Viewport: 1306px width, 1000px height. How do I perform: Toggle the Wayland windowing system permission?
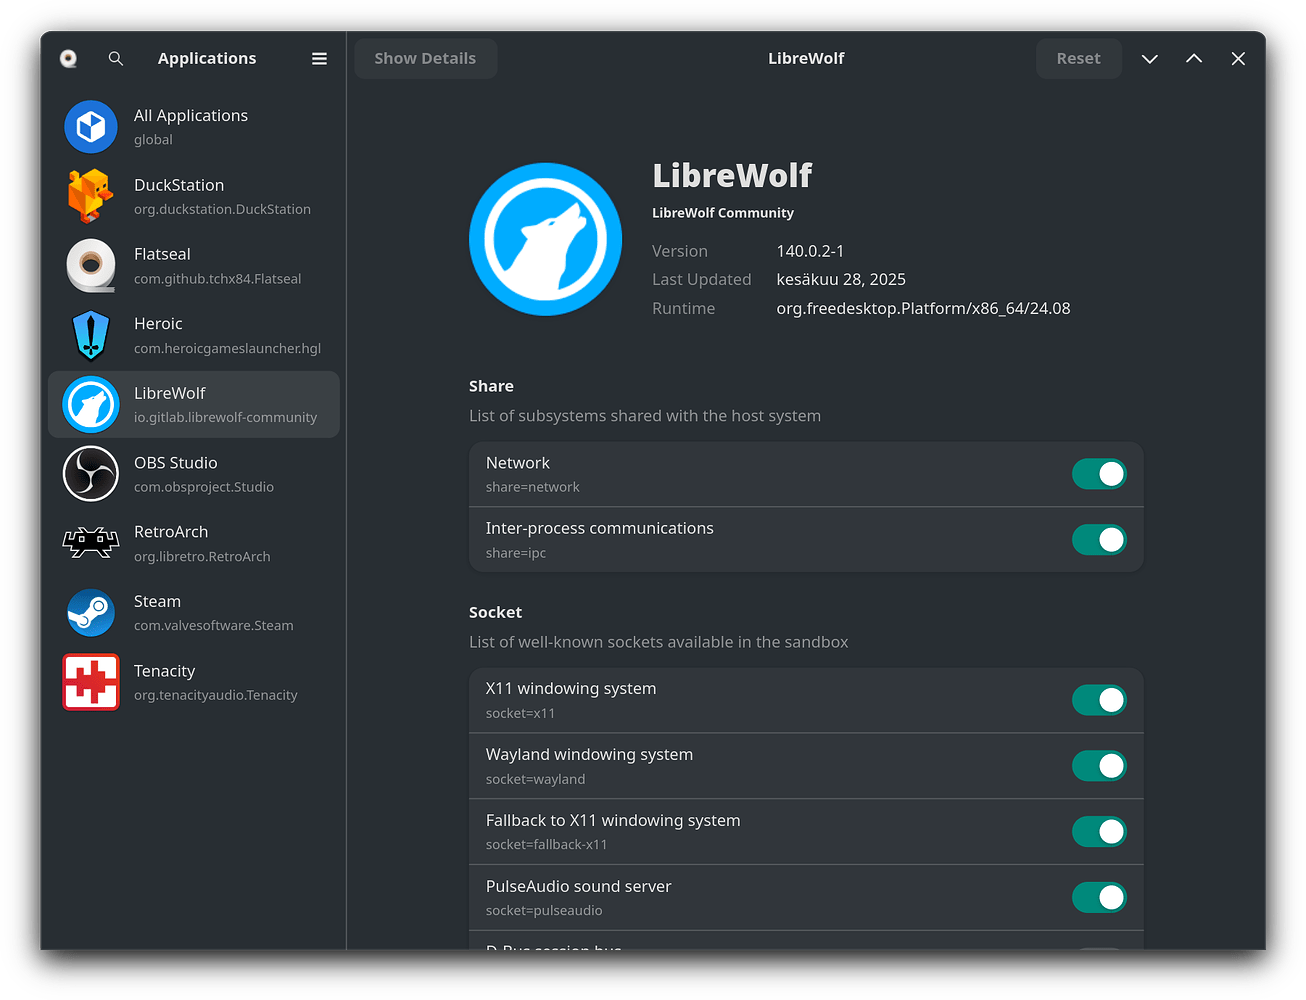pyautogui.click(x=1099, y=766)
